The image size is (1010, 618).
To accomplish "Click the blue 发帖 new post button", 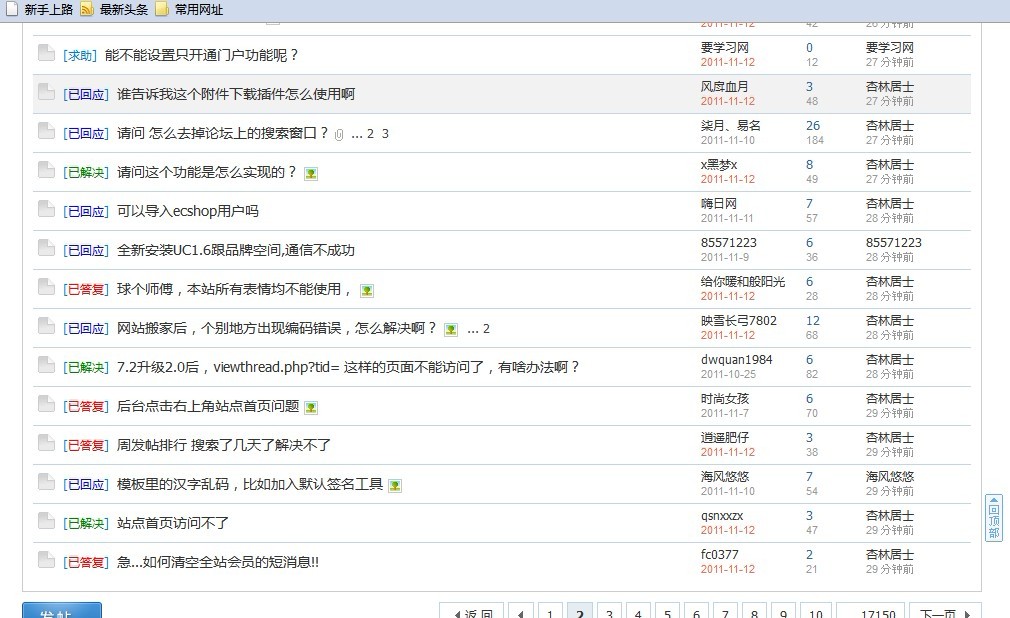I will pyautogui.click(x=62, y=611).
